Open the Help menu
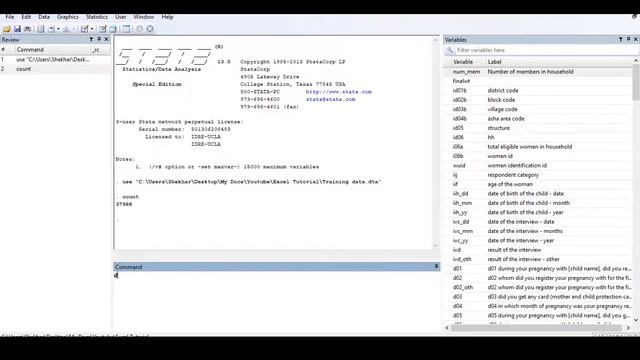 point(167,17)
